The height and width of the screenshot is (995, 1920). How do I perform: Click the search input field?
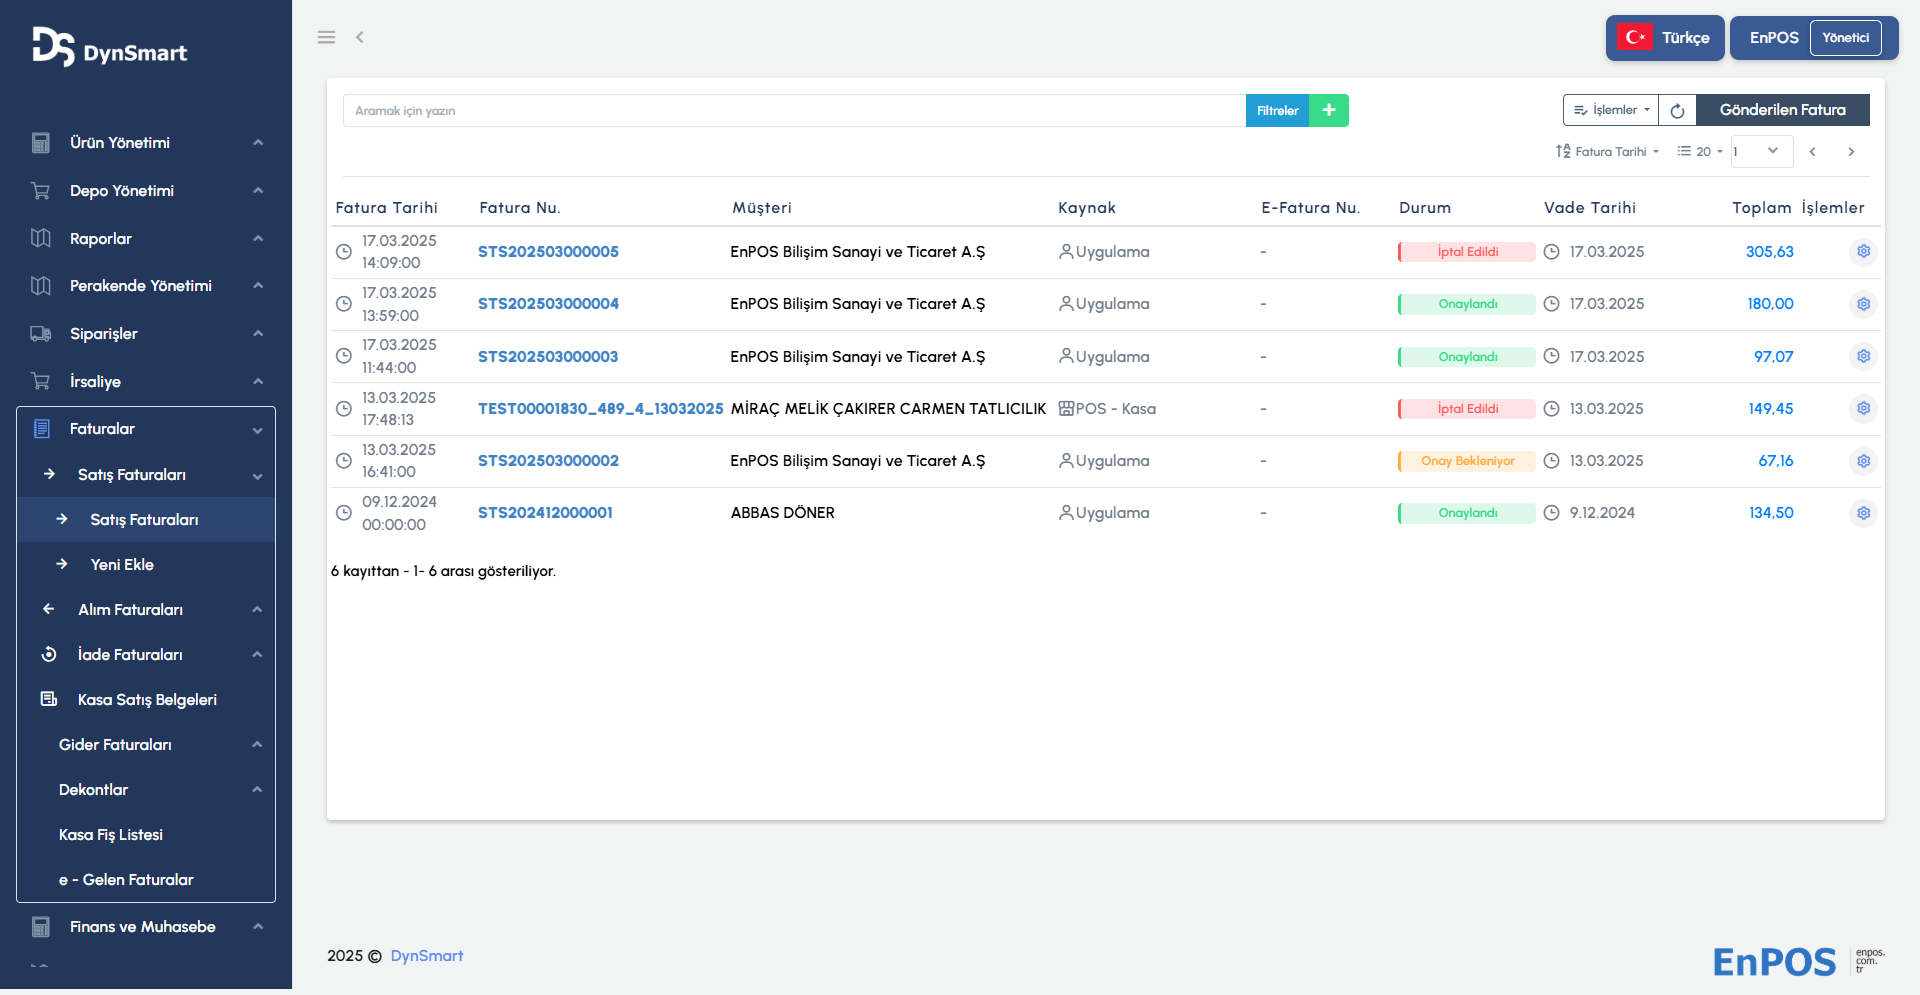[x=793, y=110]
